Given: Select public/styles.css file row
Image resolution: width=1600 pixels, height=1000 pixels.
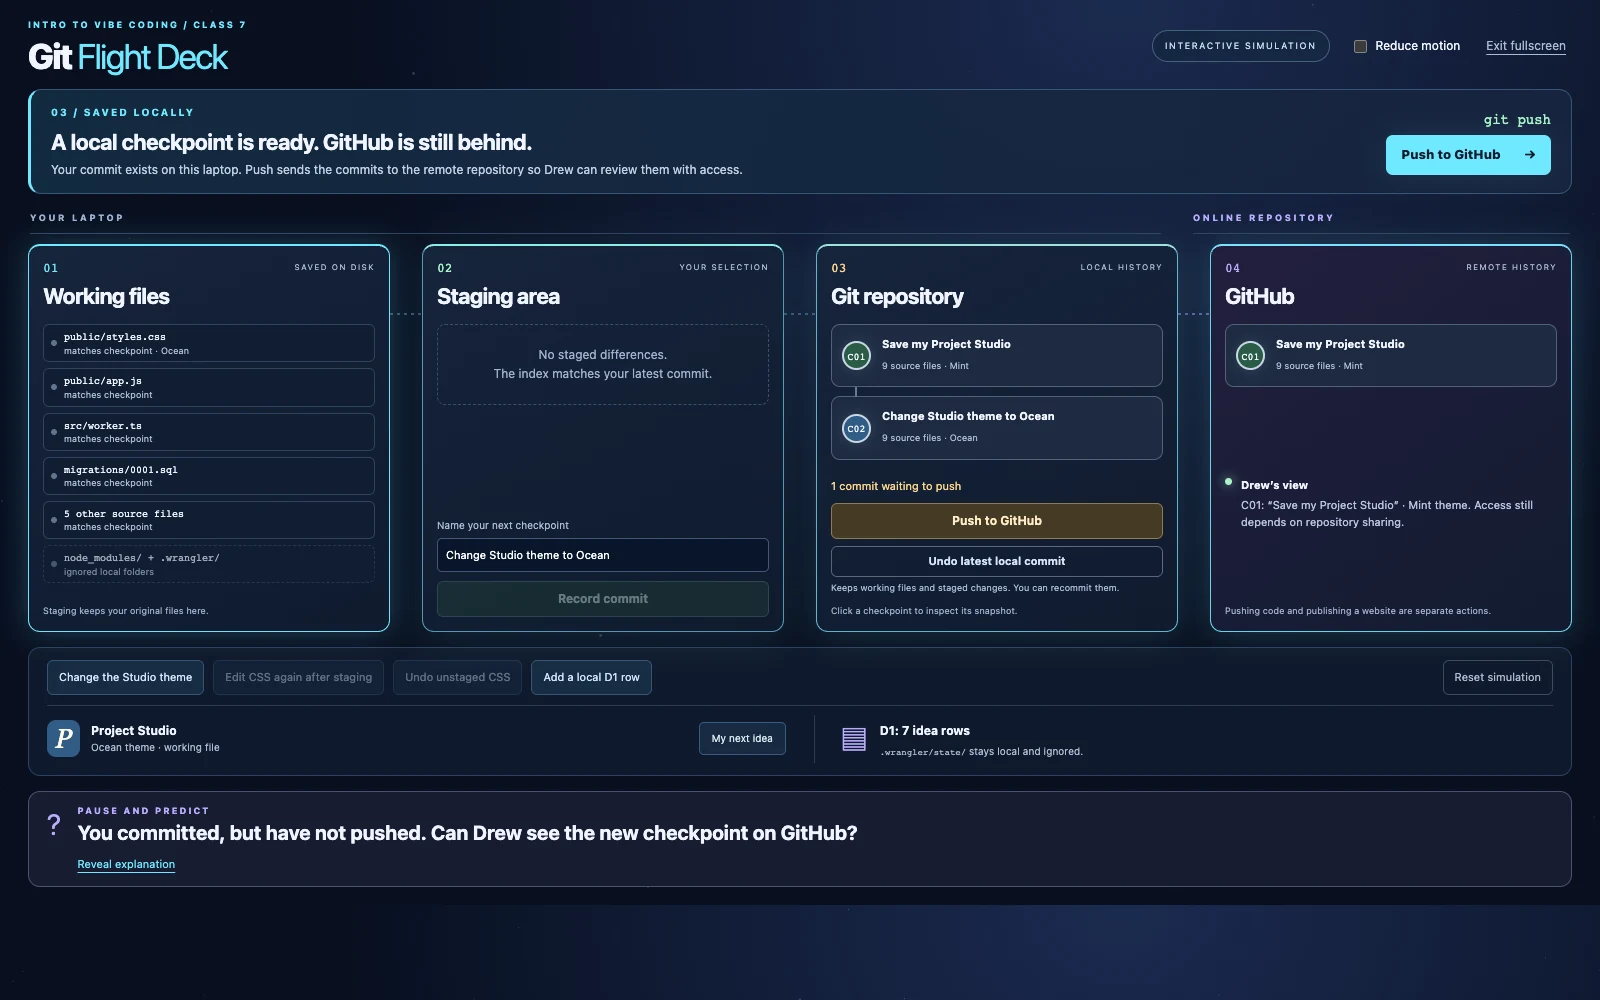Looking at the screenshot, I should click(x=209, y=343).
